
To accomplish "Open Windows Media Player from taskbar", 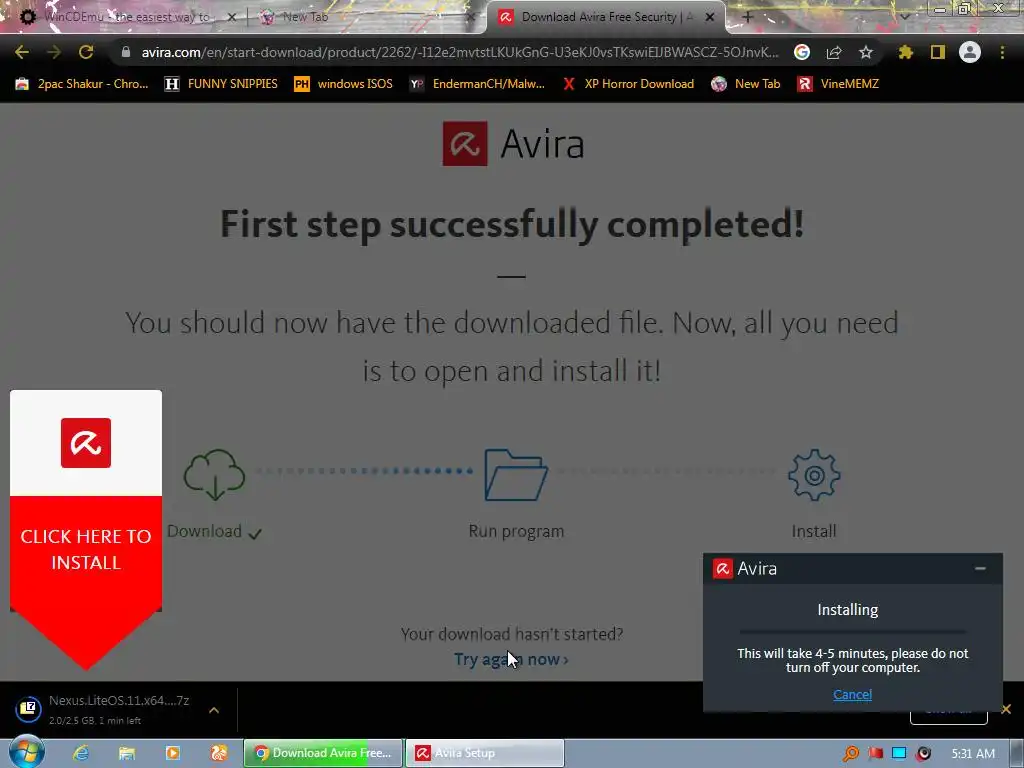I will pyautogui.click(x=173, y=753).
